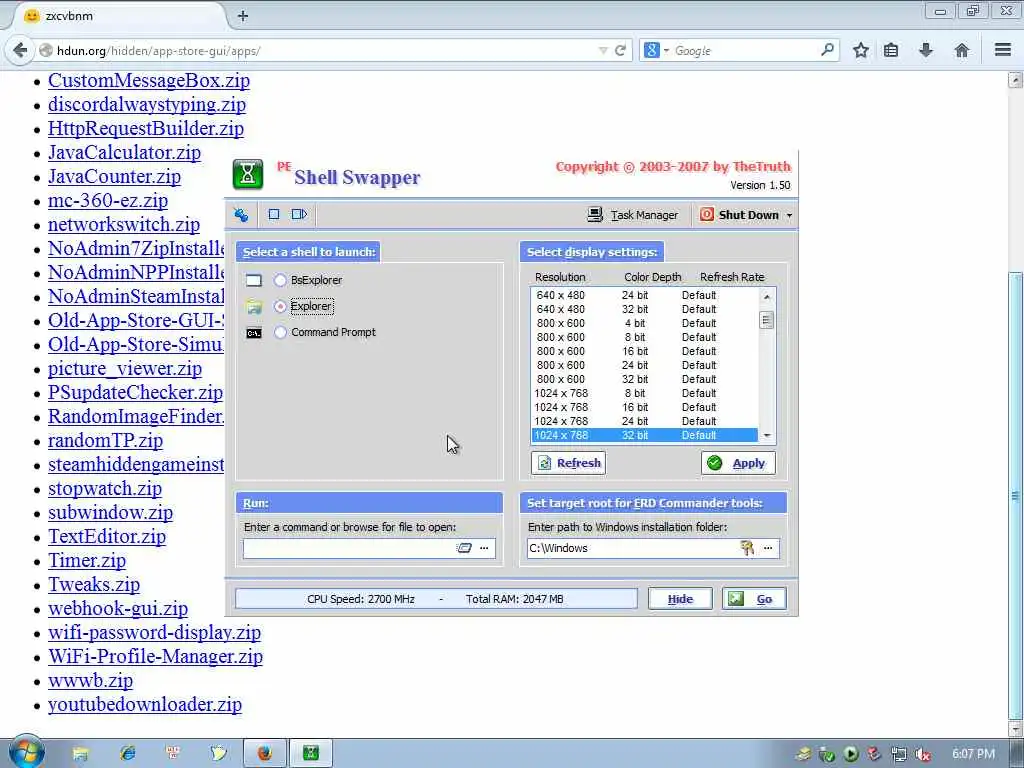This screenshot has height=768, width=1024.
Task: Click the blue network icon in Shell Swapper toolbar
Action: pos(241,214)
